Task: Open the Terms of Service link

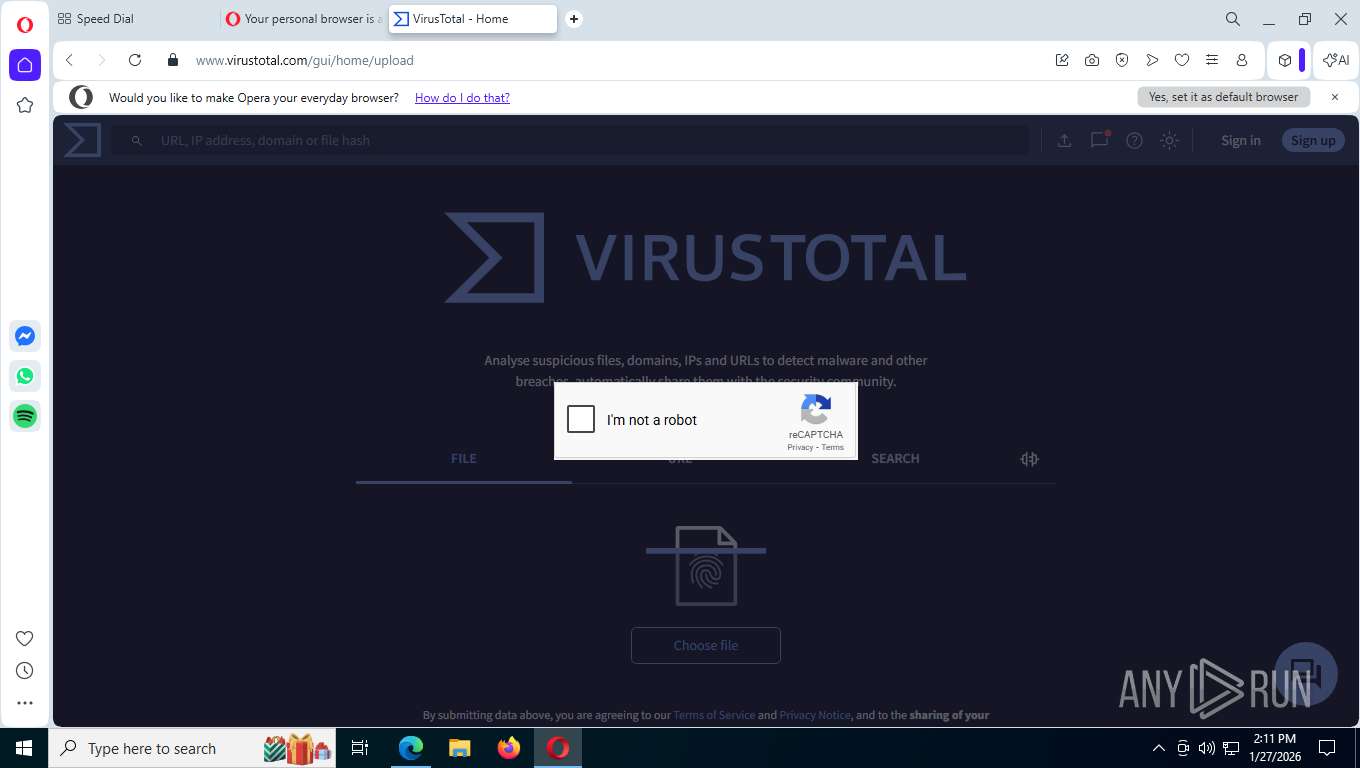Action: 714,715
